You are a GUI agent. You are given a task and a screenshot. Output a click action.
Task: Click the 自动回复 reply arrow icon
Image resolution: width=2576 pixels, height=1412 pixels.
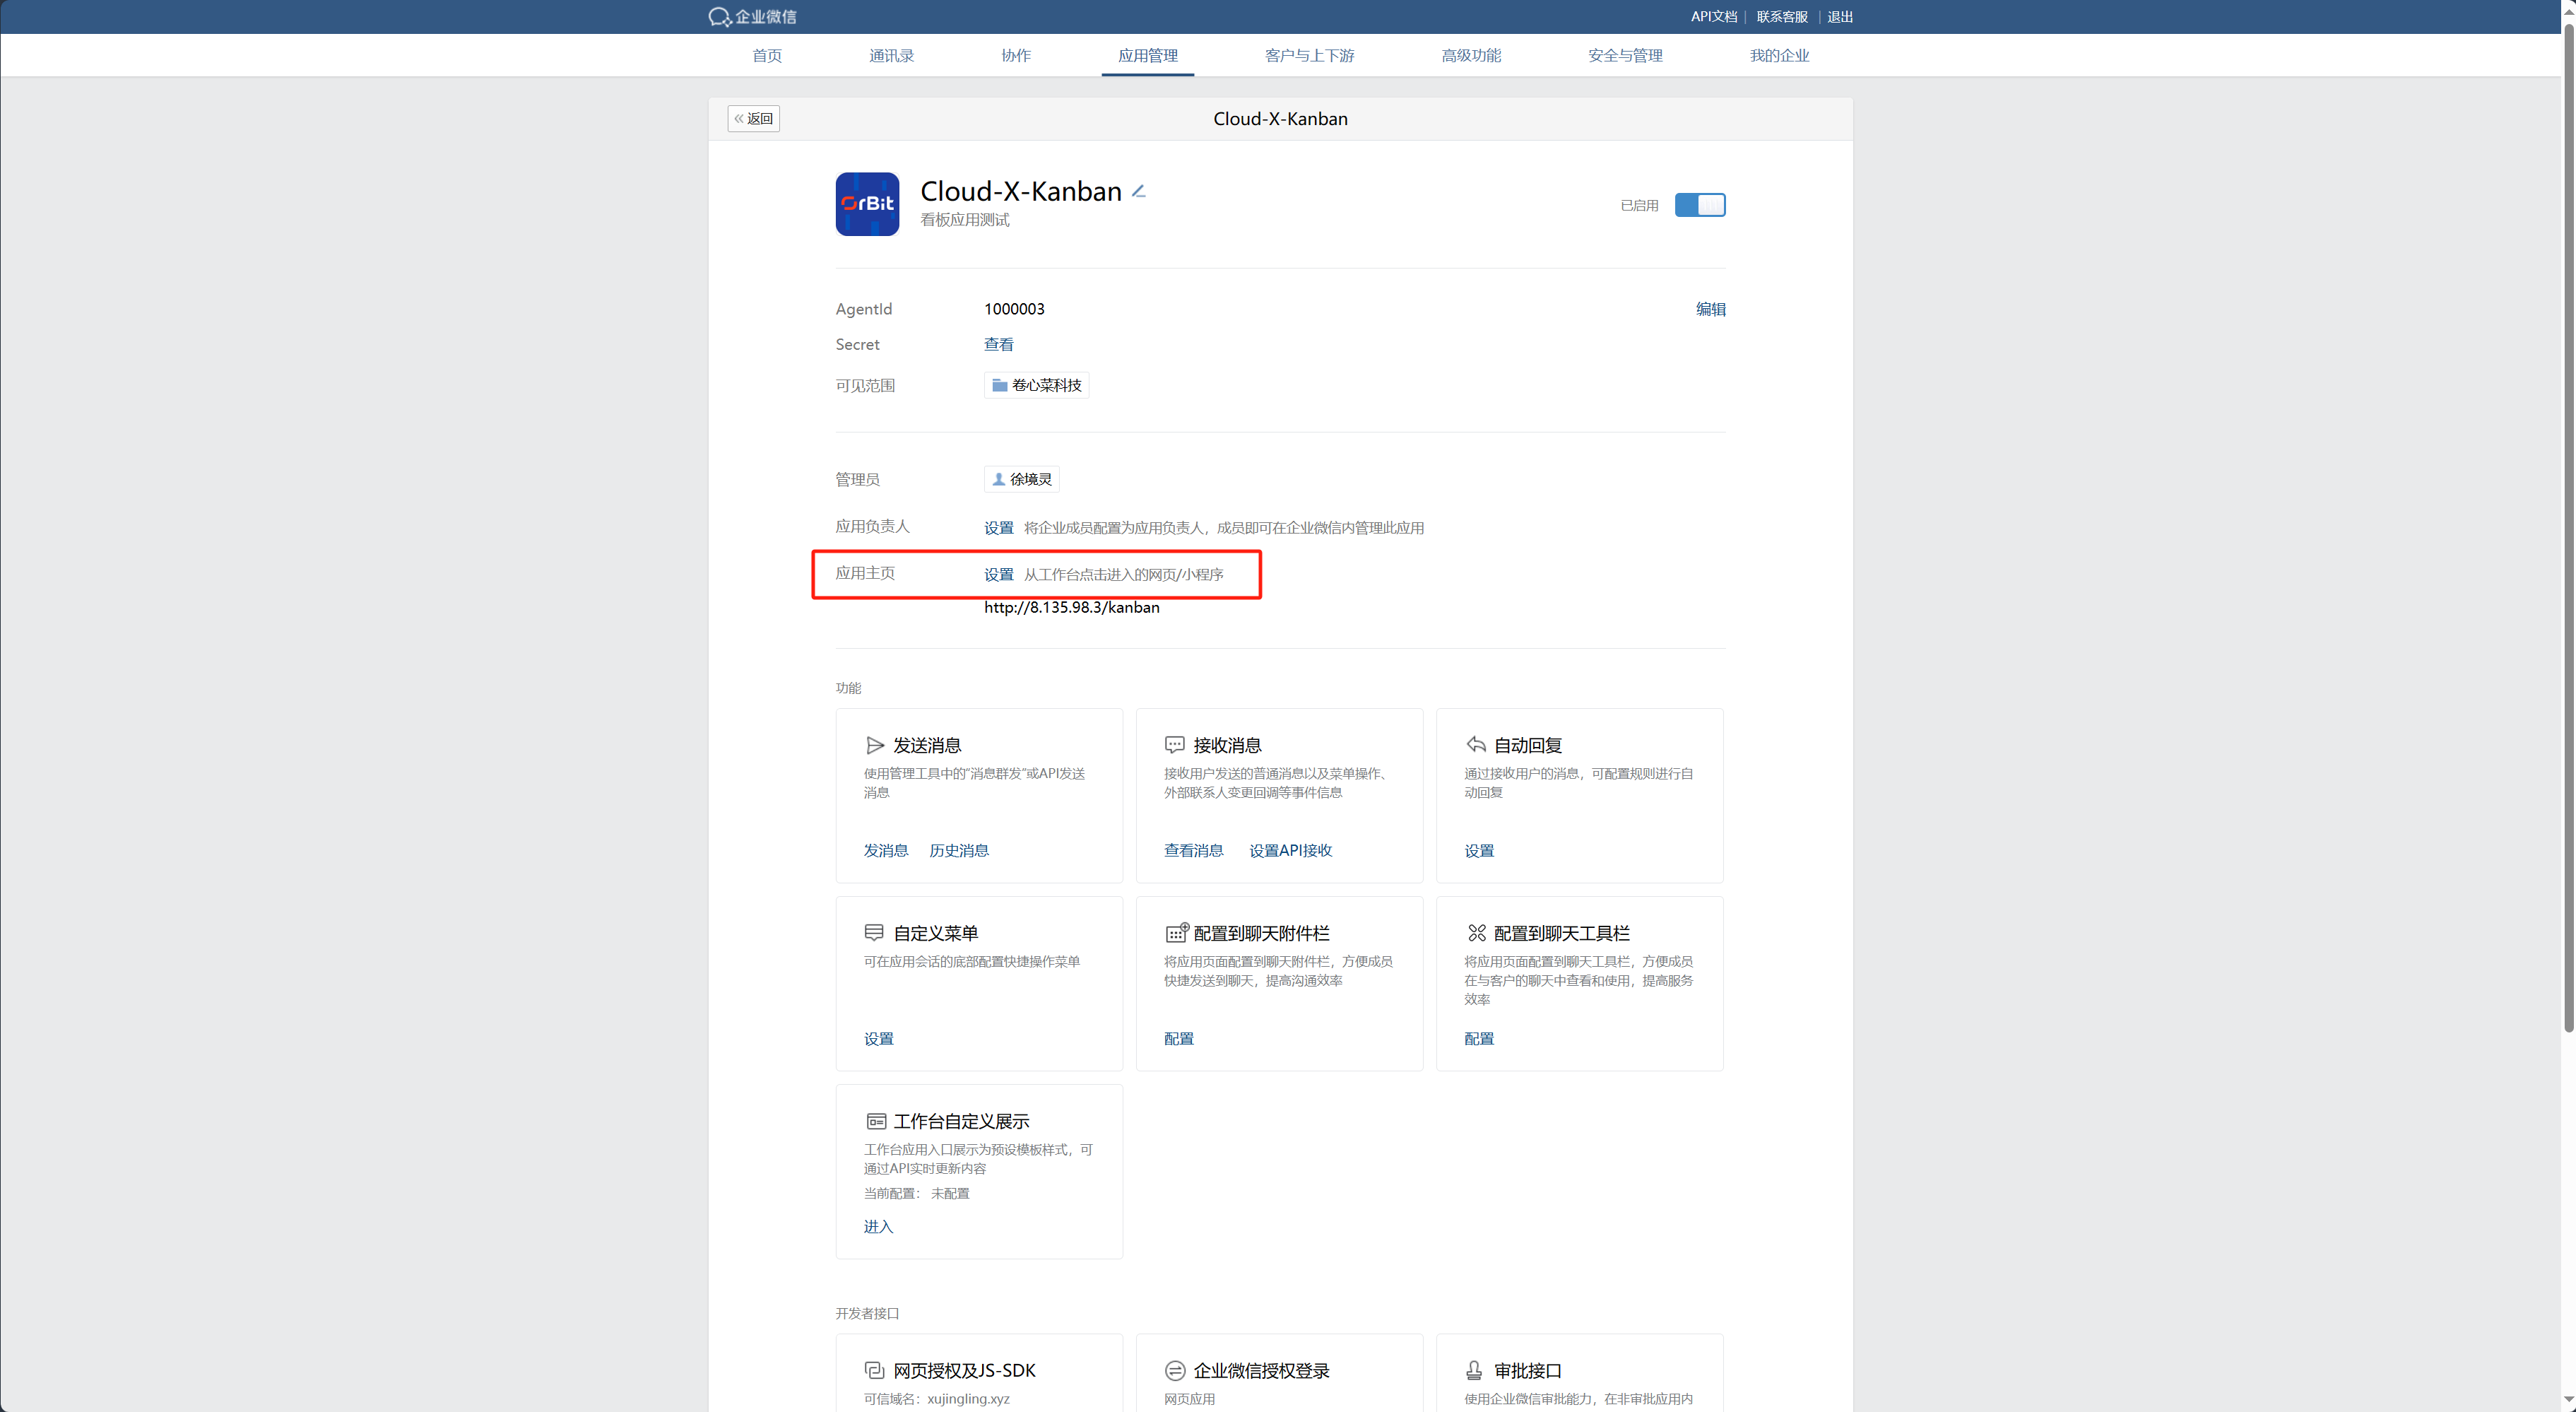click(1476, 744)
